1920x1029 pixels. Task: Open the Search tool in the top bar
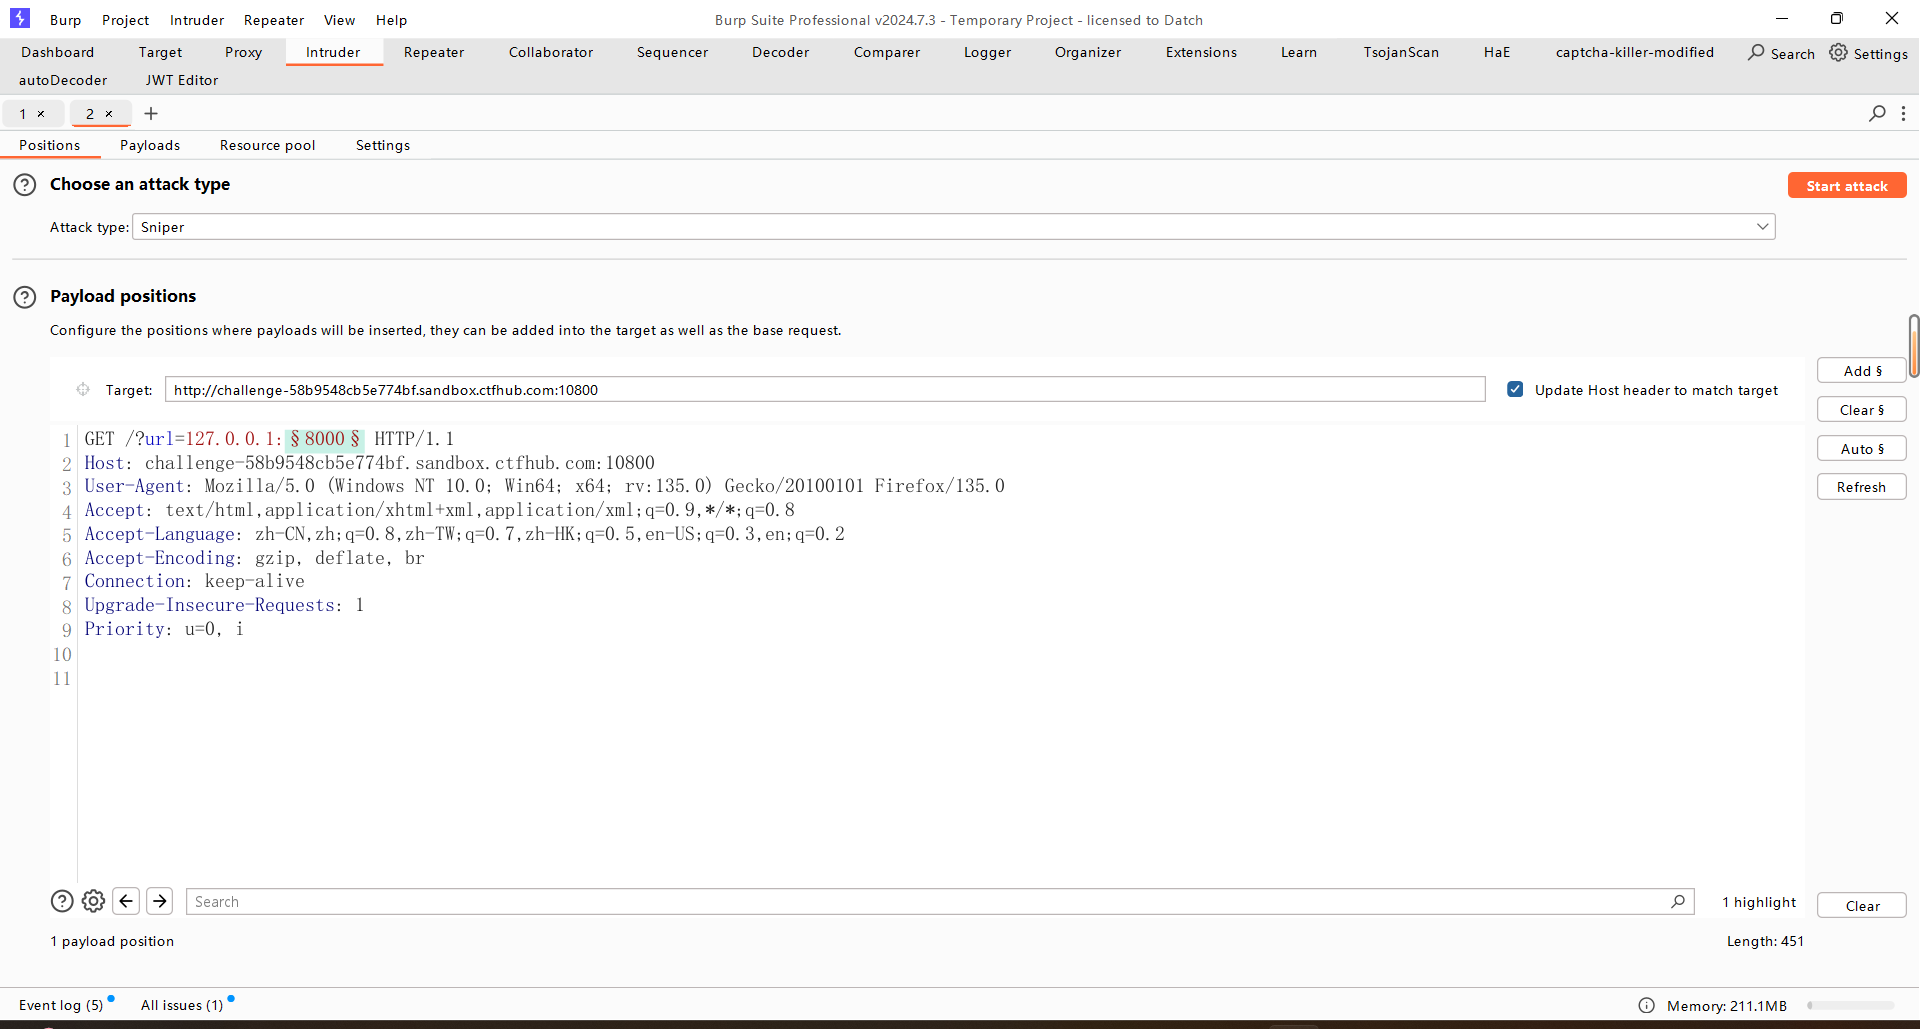click(x=1780, y=53)
